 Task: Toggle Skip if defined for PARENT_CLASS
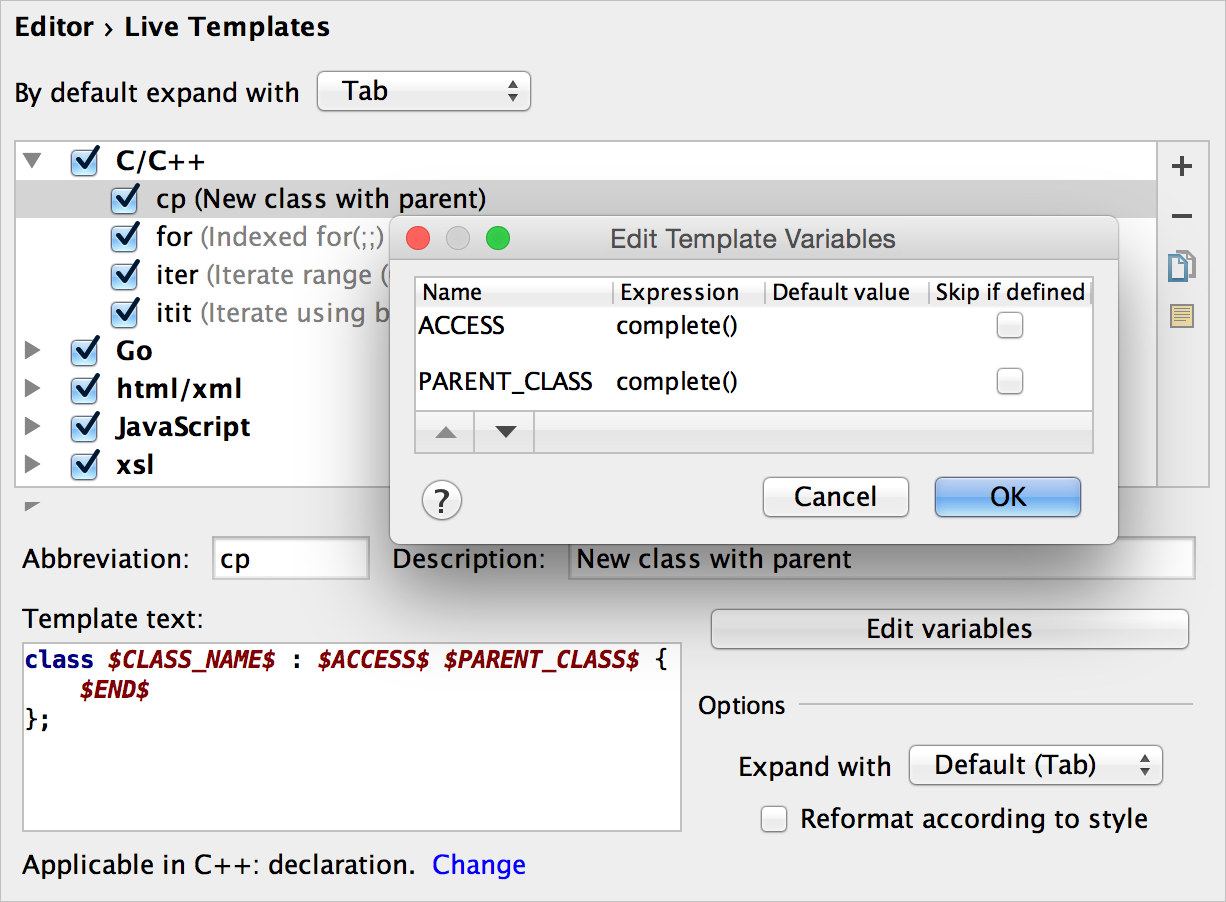click(x=1010, y=381)
